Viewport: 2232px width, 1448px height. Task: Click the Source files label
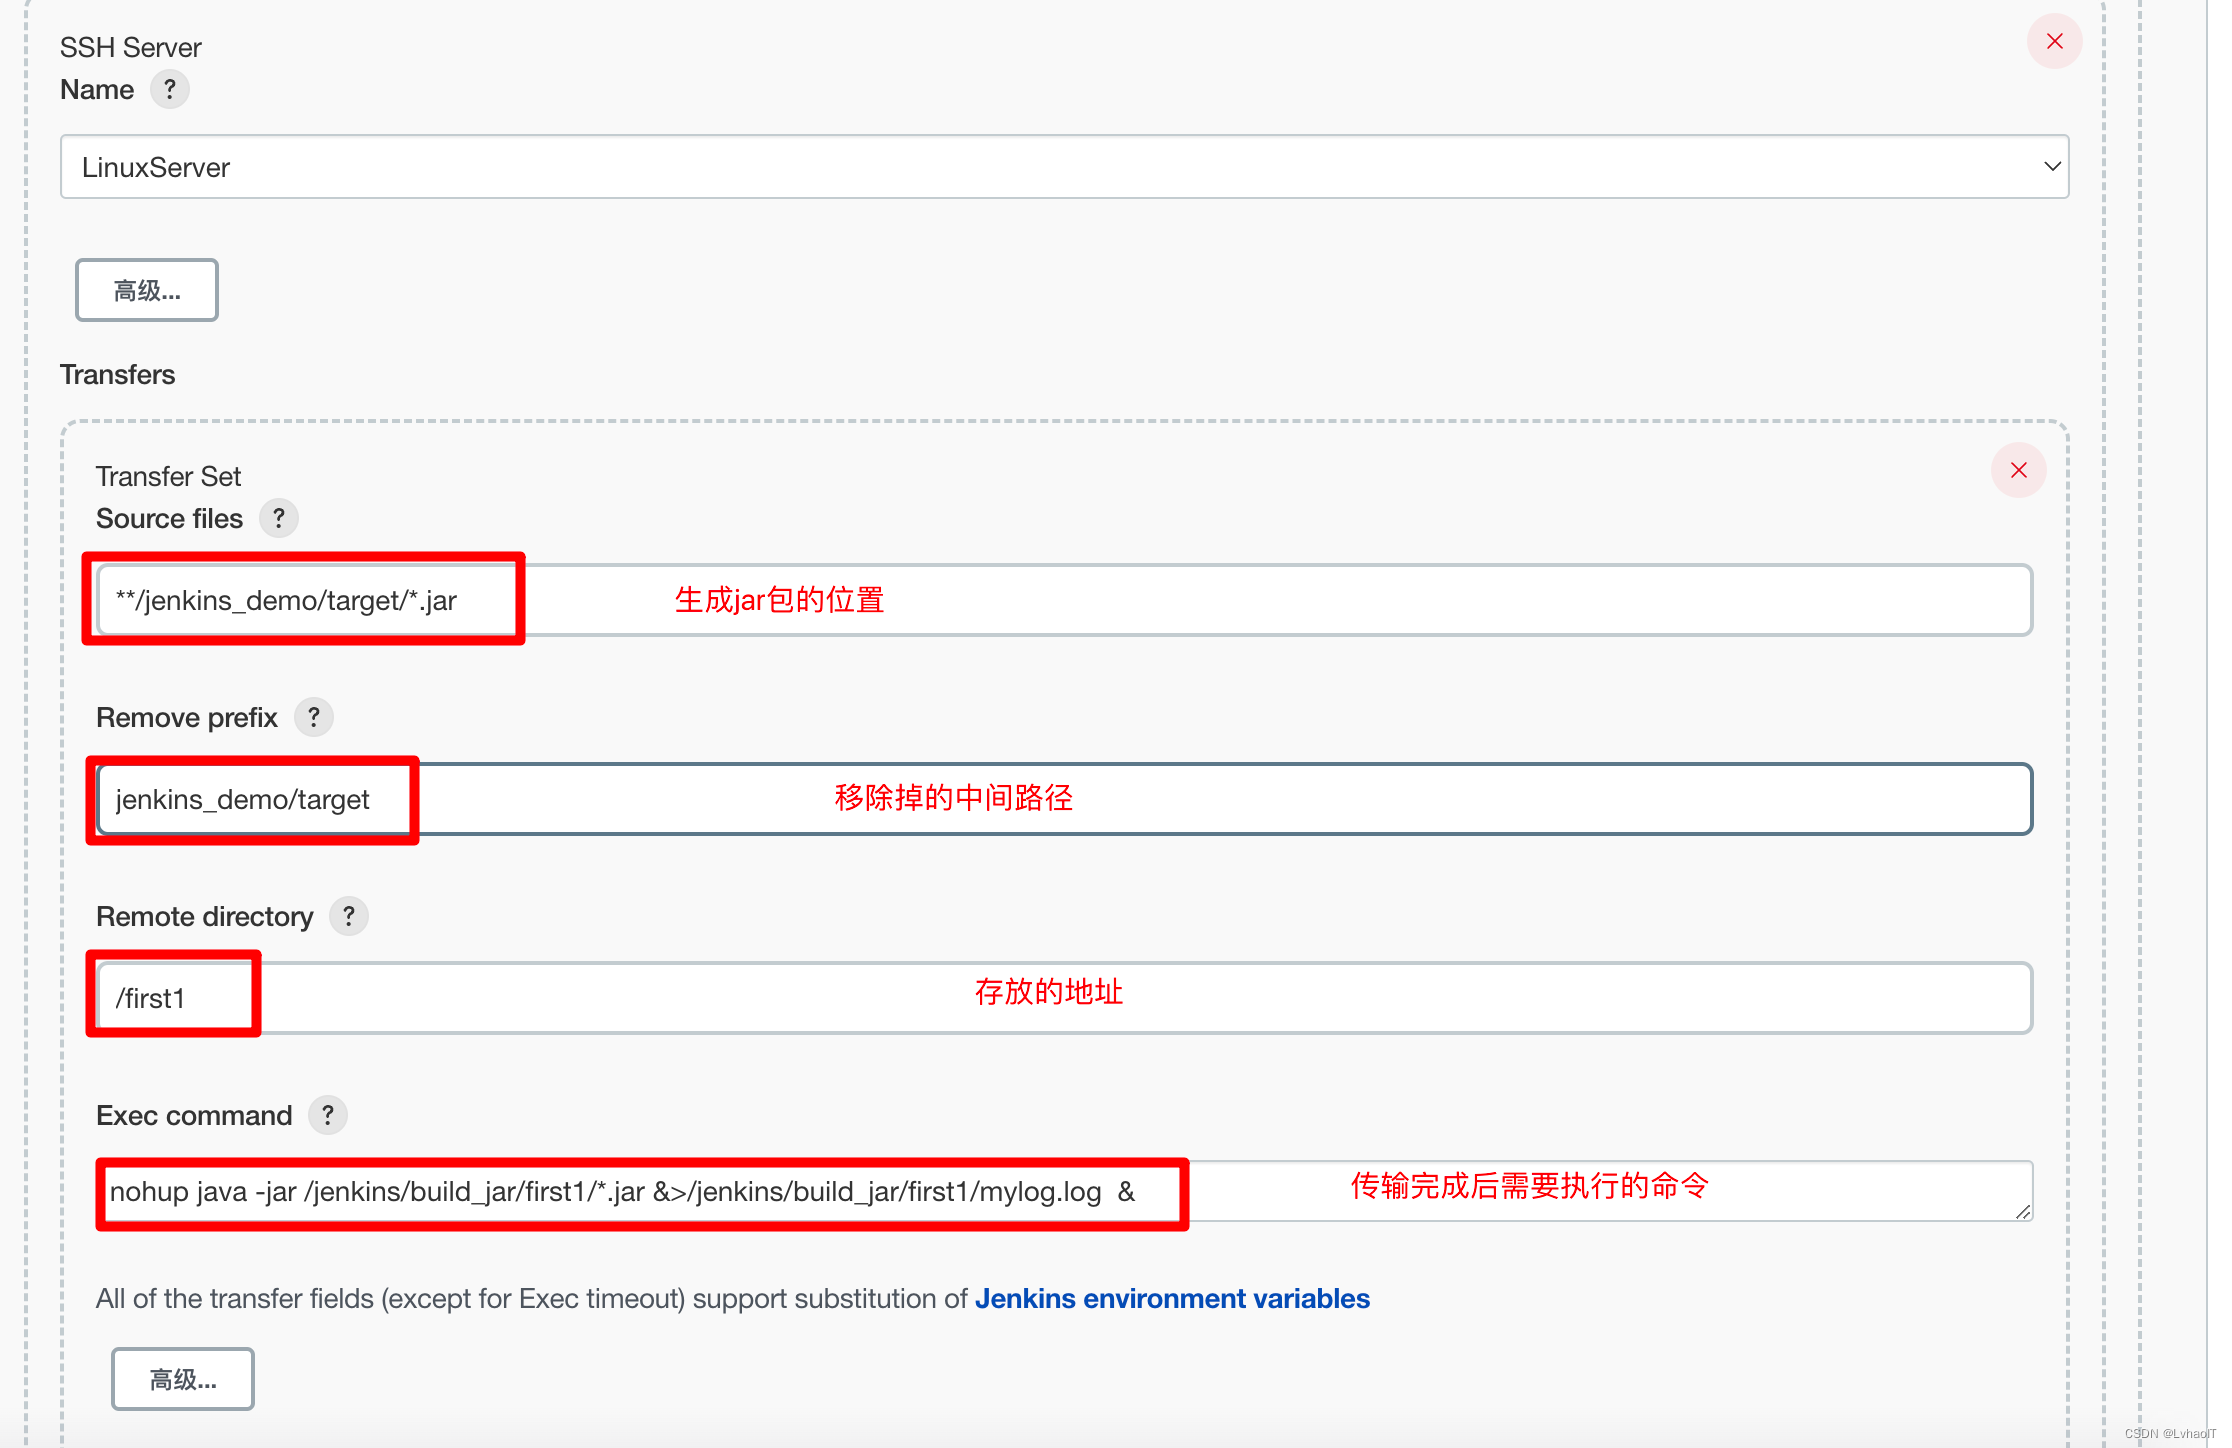click(170, 518)
